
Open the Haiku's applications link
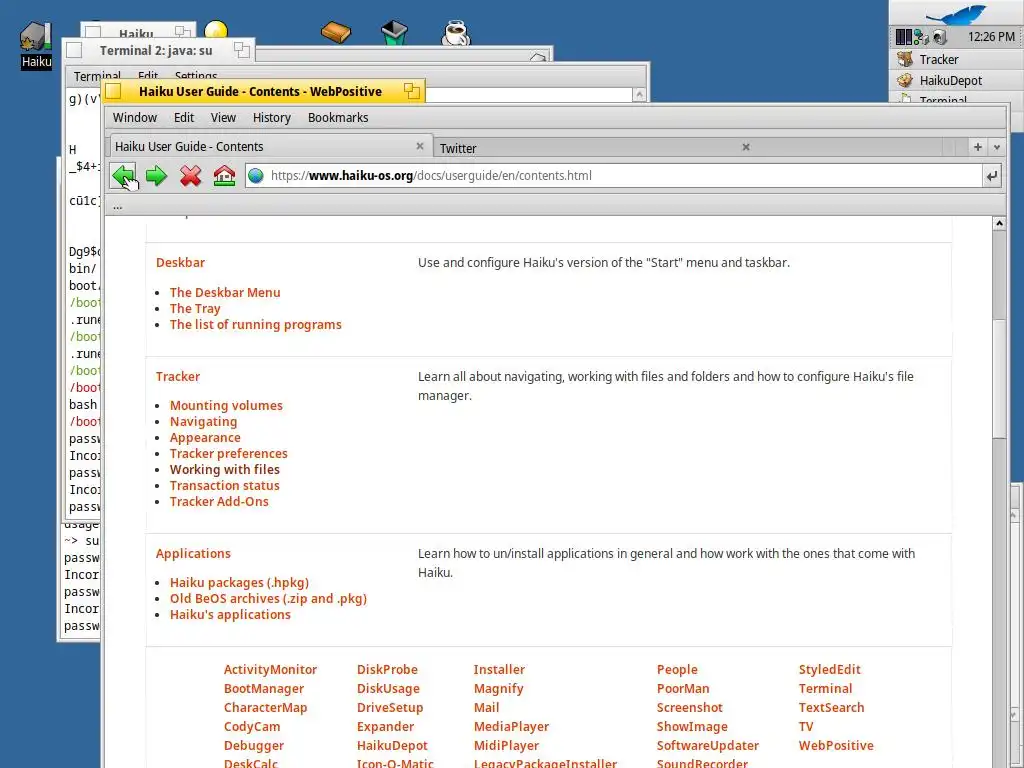click(x=230, y=615)
